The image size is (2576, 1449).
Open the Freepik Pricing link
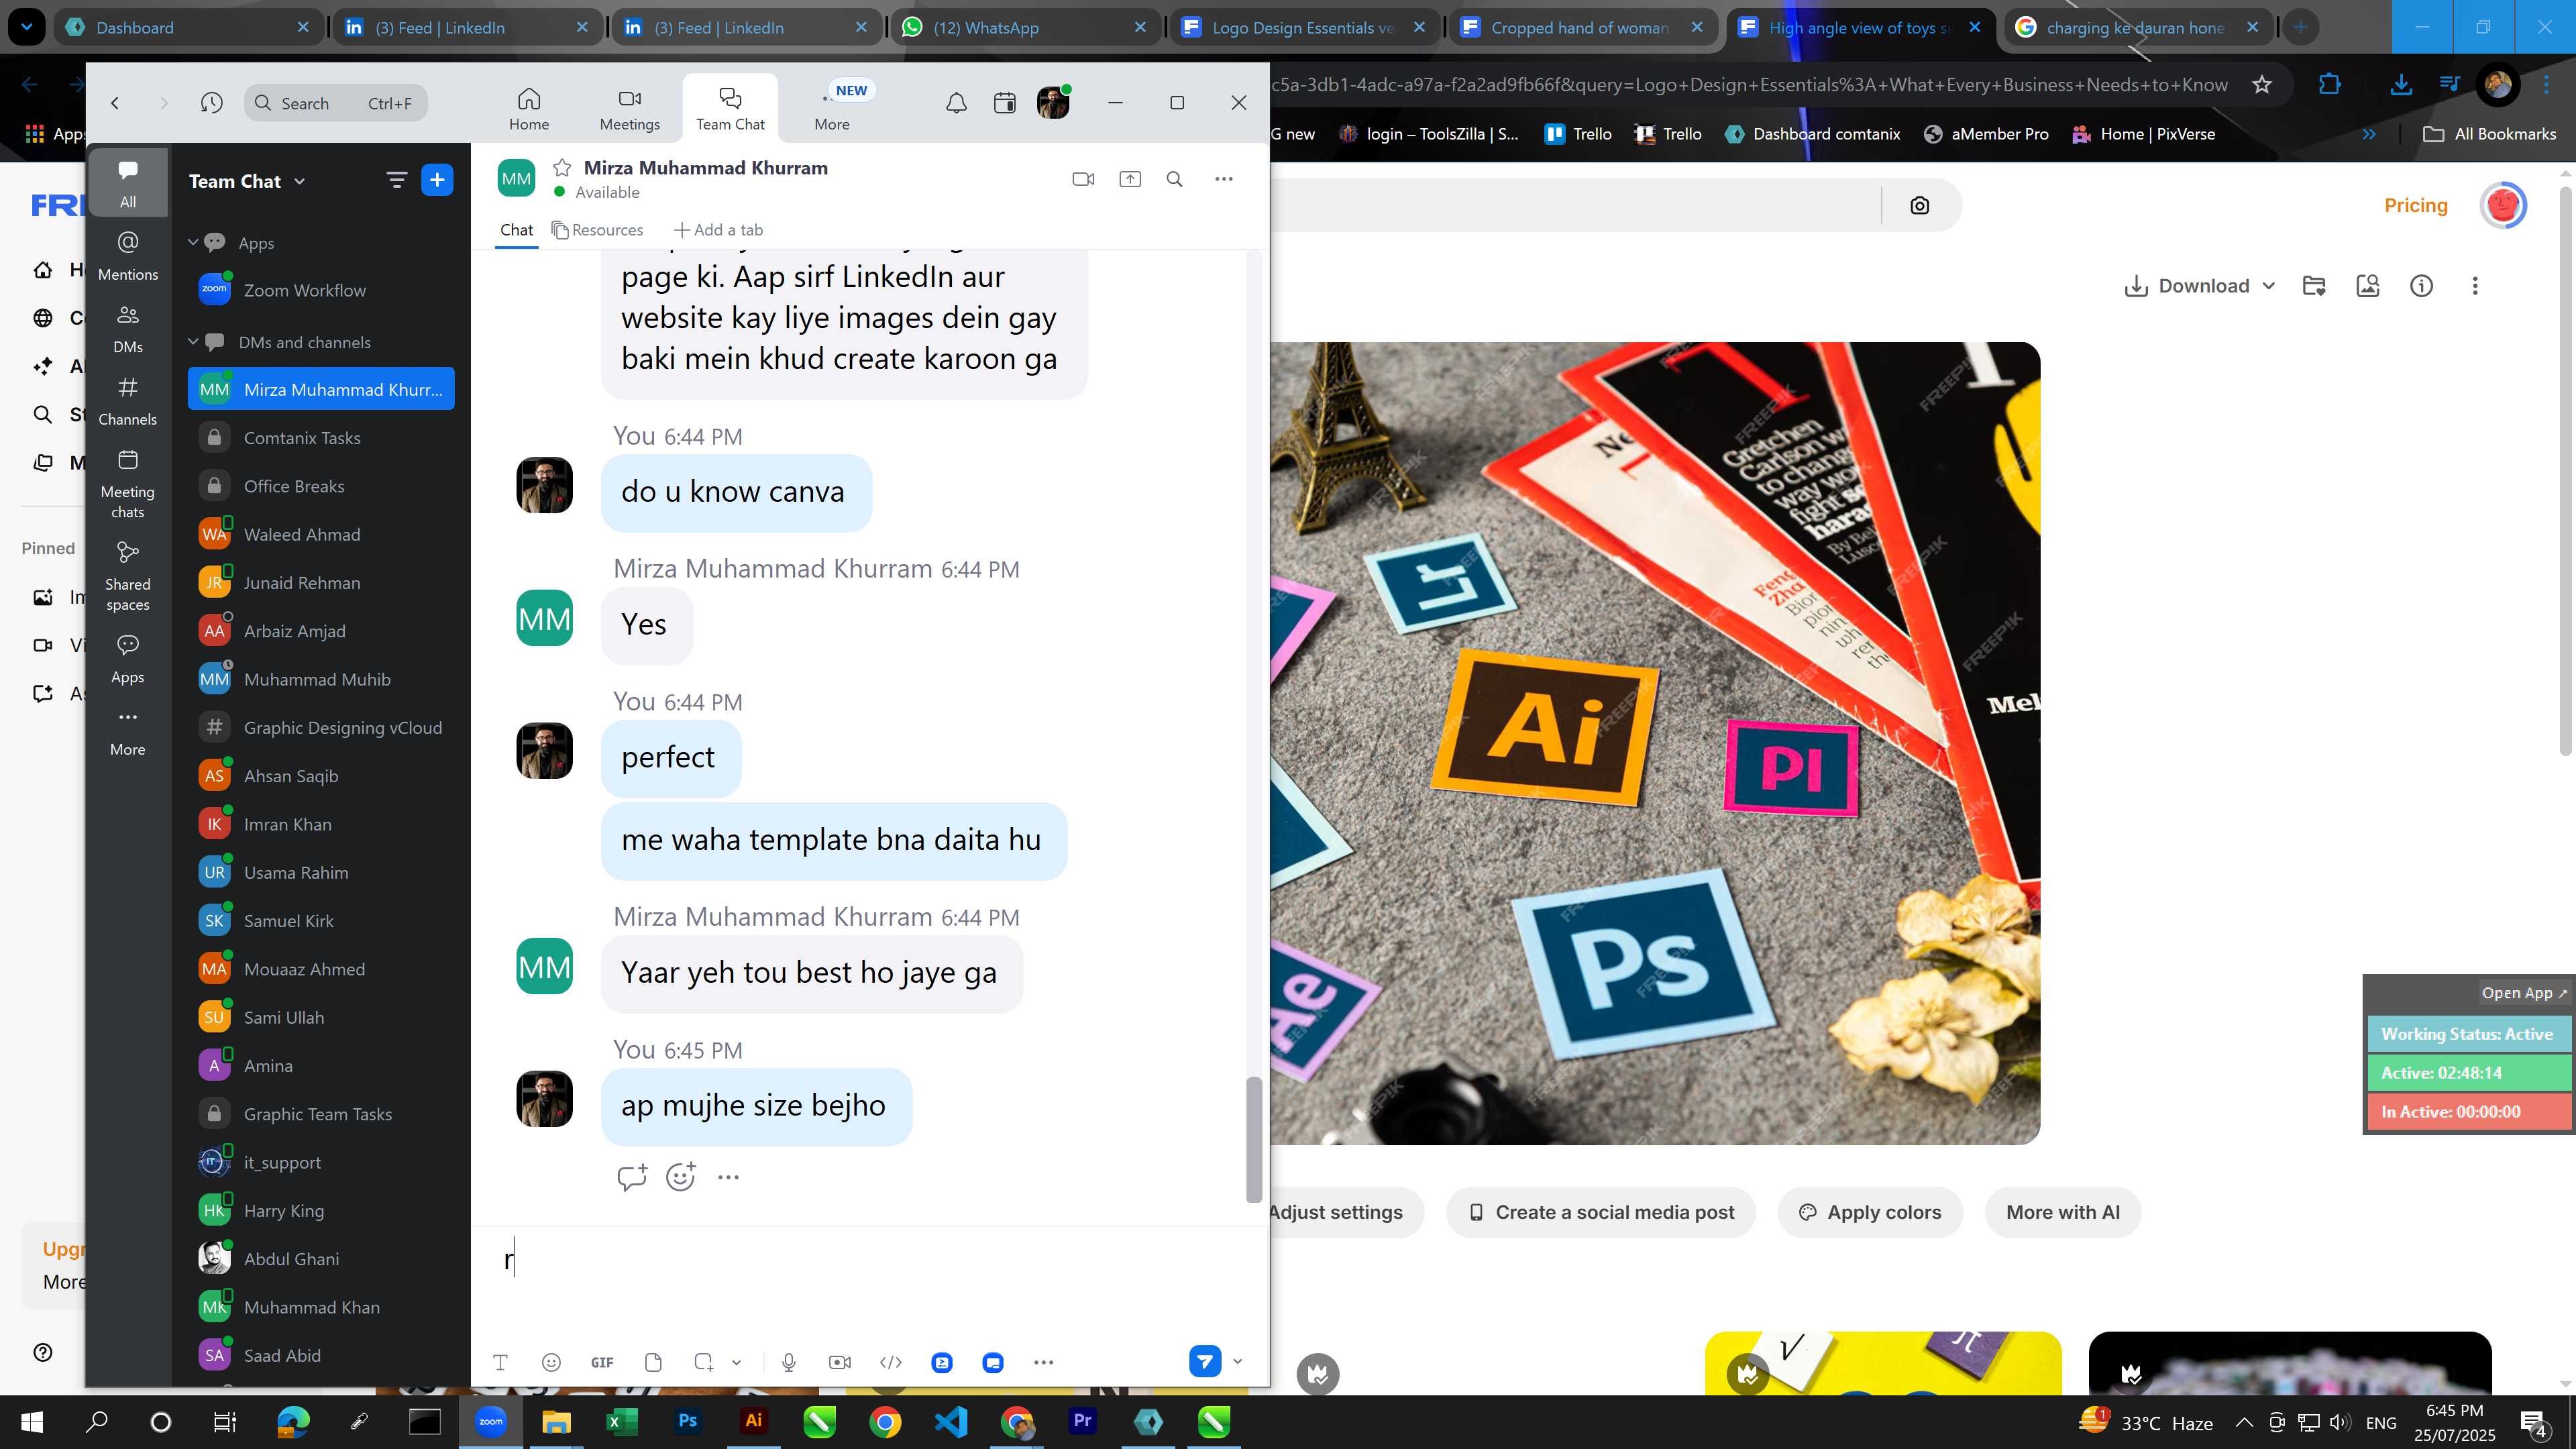pos(2415,205)
